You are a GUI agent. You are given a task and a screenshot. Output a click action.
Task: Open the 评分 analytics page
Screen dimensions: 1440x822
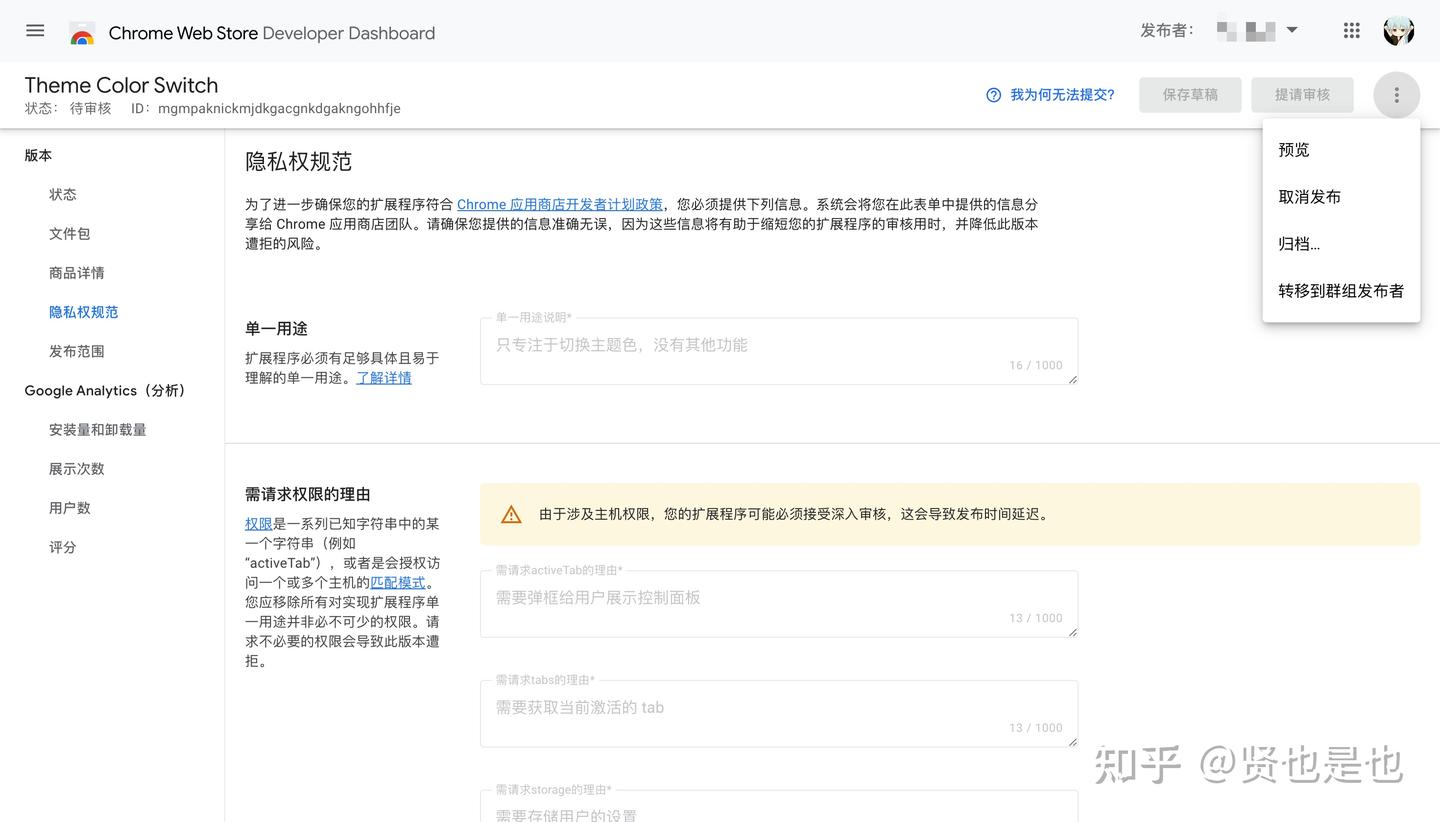[x=62, y=547]
